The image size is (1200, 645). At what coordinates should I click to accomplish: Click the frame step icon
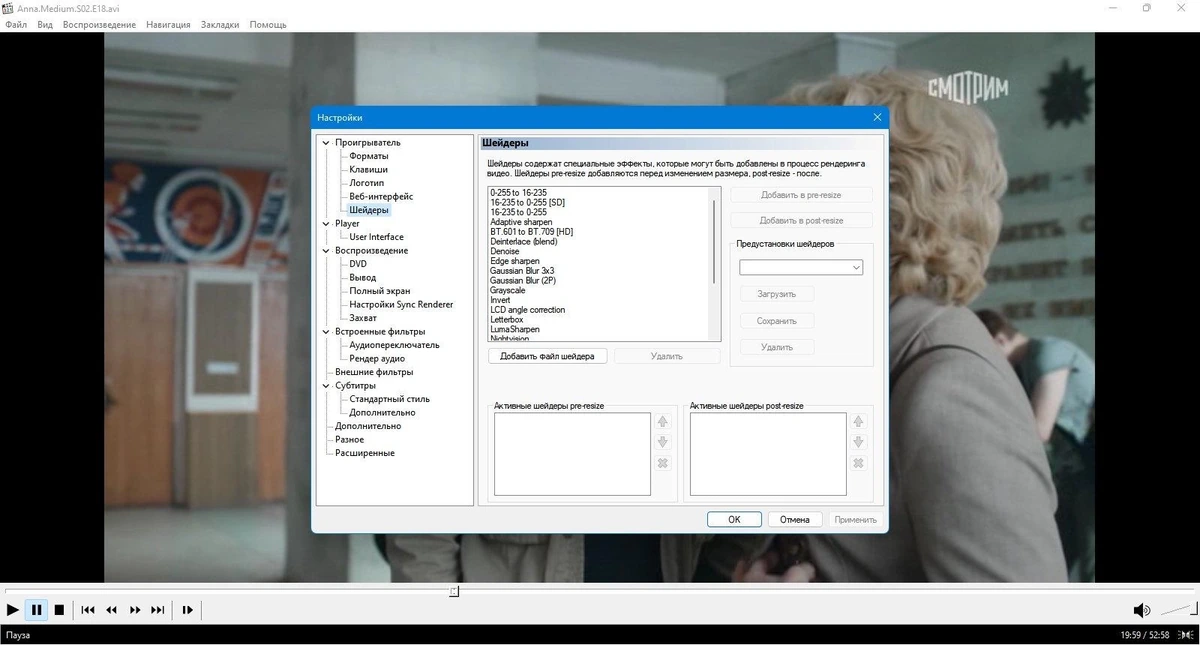(187, 610)
